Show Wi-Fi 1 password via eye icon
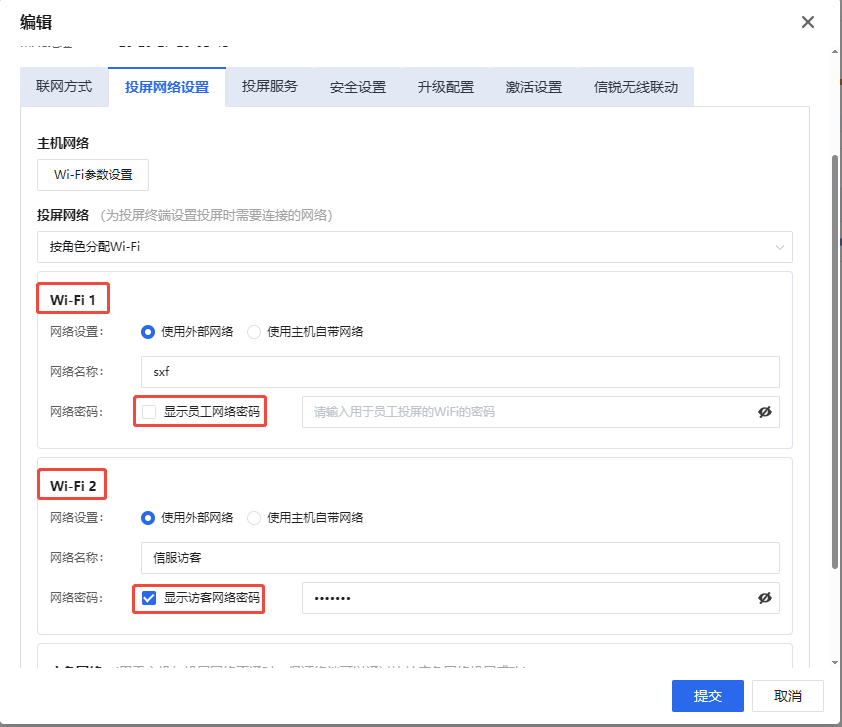The height and width of the screenshot is (727, 842). (x=765, y=412)
